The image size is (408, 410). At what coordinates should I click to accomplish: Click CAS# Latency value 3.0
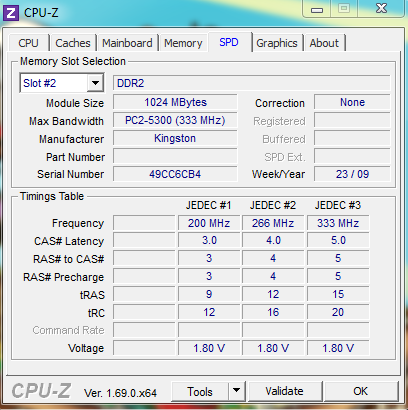[209, 240]
